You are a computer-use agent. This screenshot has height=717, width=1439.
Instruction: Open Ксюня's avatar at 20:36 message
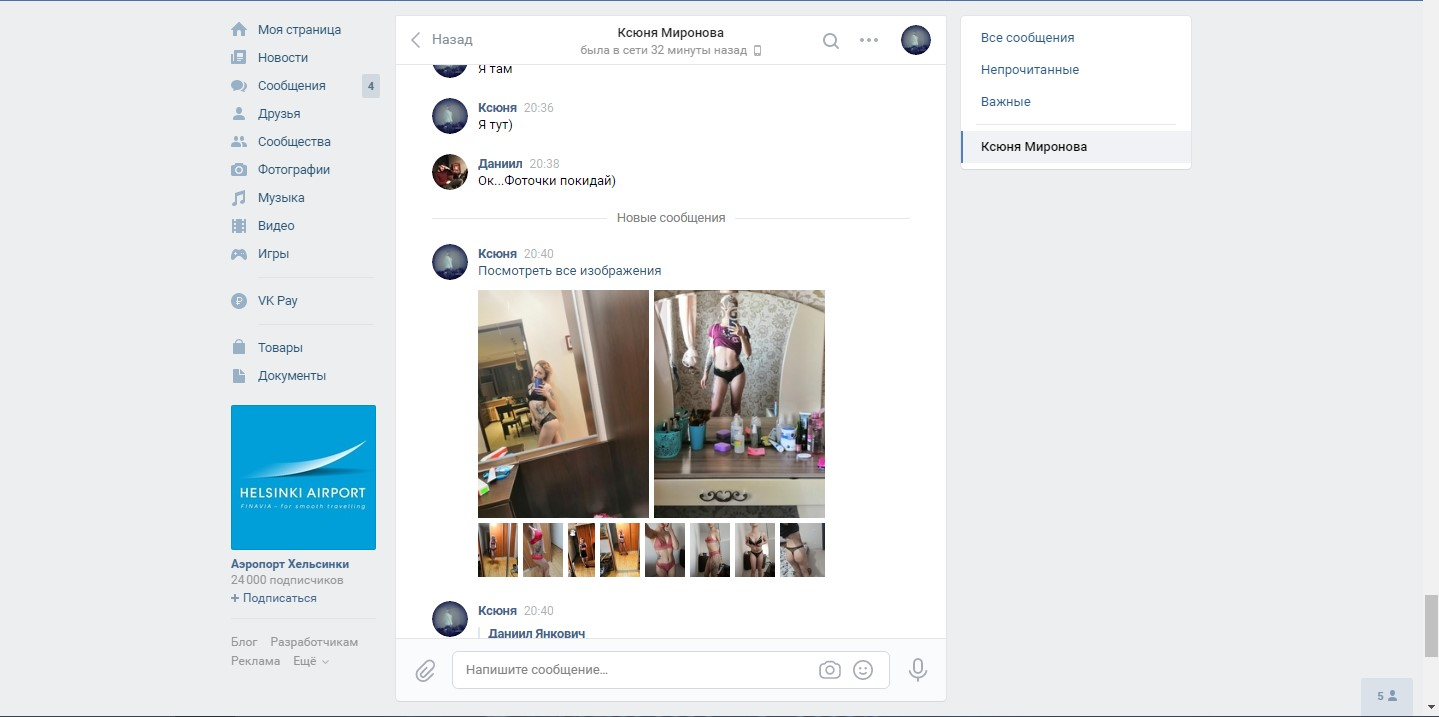coord(450,116)
